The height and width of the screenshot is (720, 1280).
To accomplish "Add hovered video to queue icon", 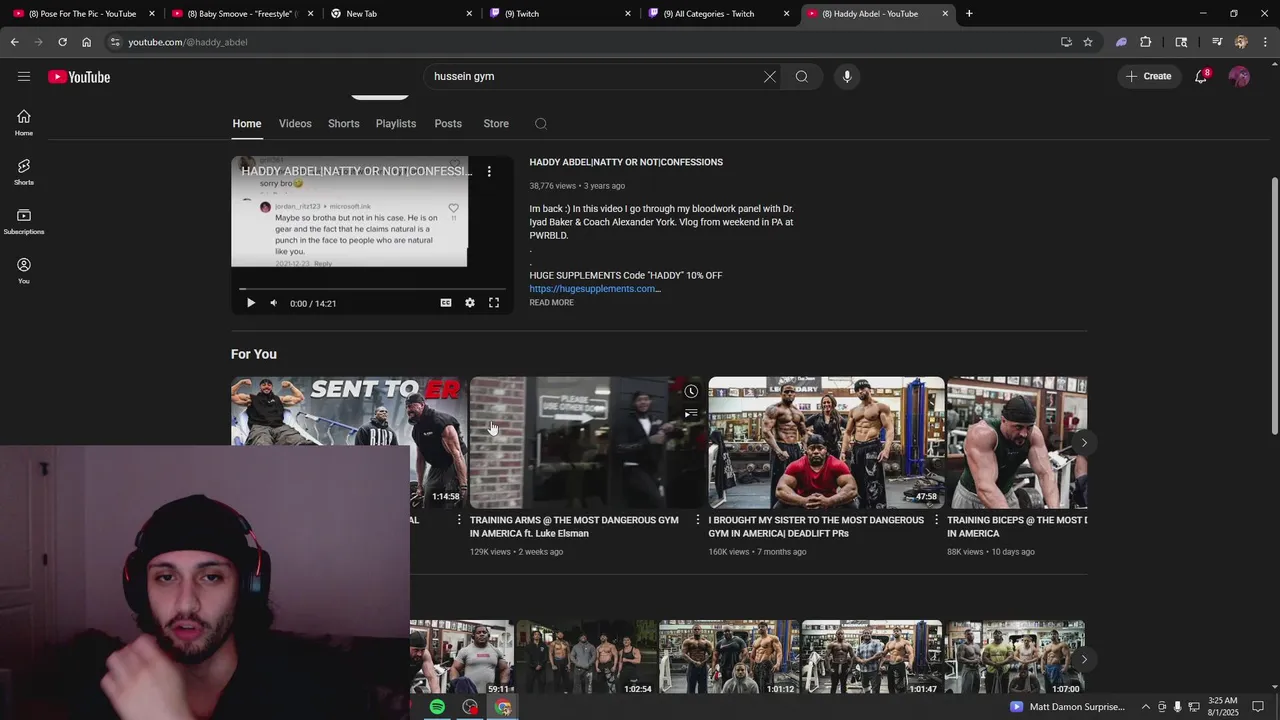I will click(691, 413).
